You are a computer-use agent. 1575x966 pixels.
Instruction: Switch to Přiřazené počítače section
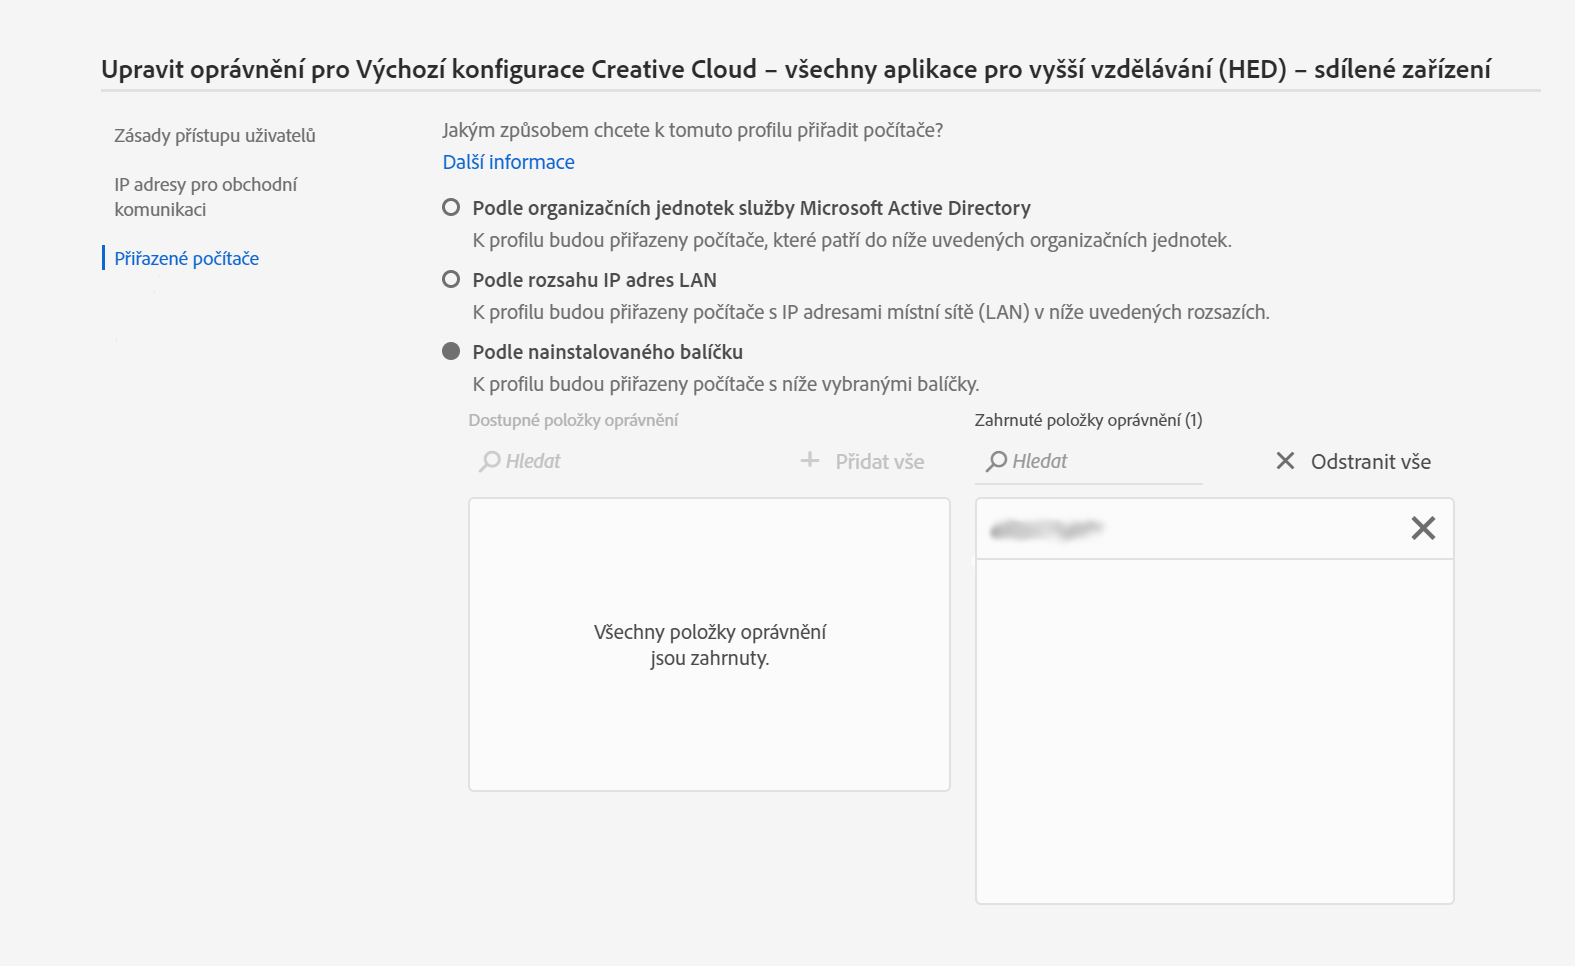[186, 258]
